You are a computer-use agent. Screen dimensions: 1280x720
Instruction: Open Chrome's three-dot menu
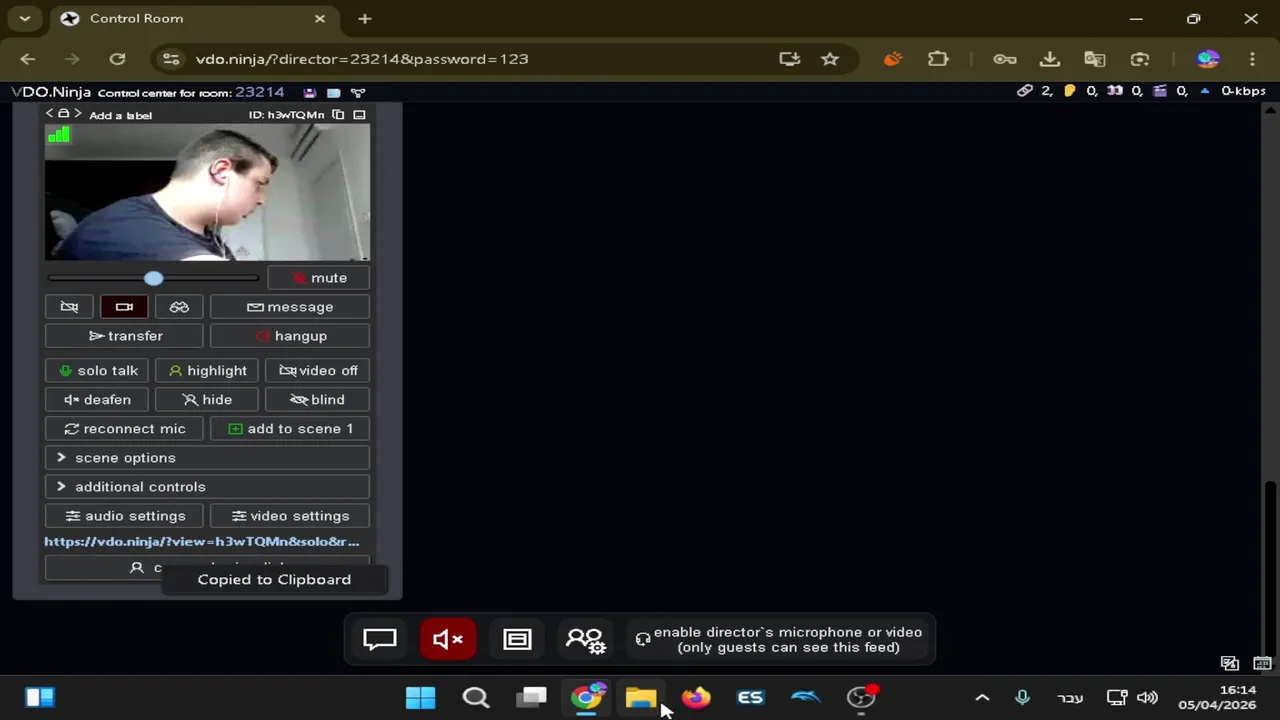click(x=1252, y=59)
